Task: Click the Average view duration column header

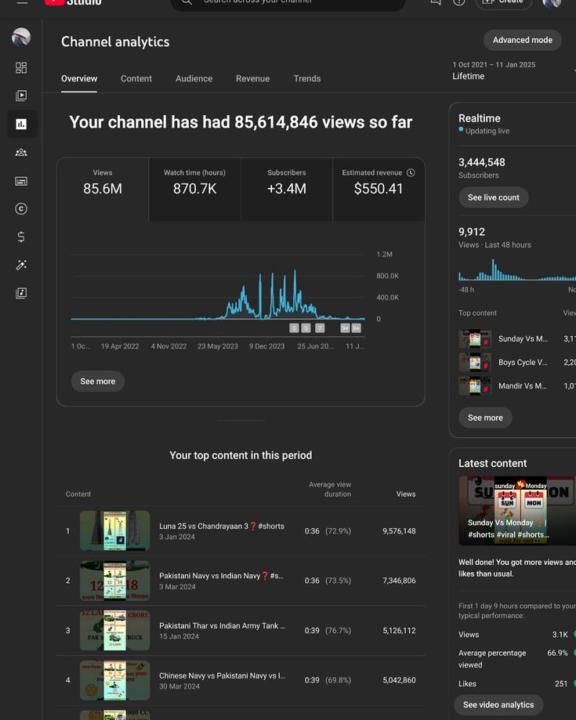Action: point(330,489)
